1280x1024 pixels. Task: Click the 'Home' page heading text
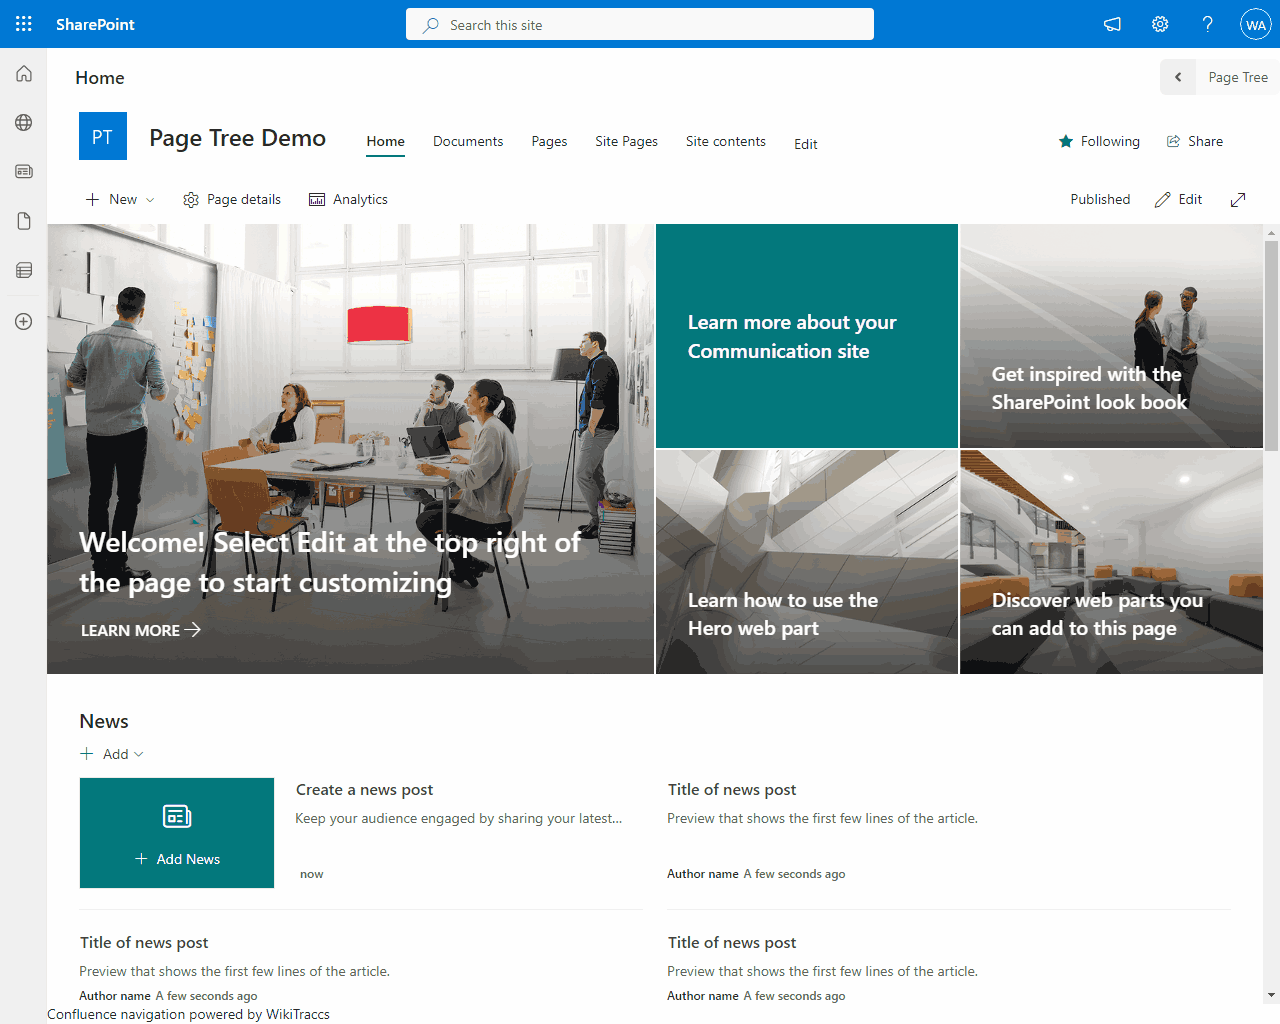[x=100, y=78]
